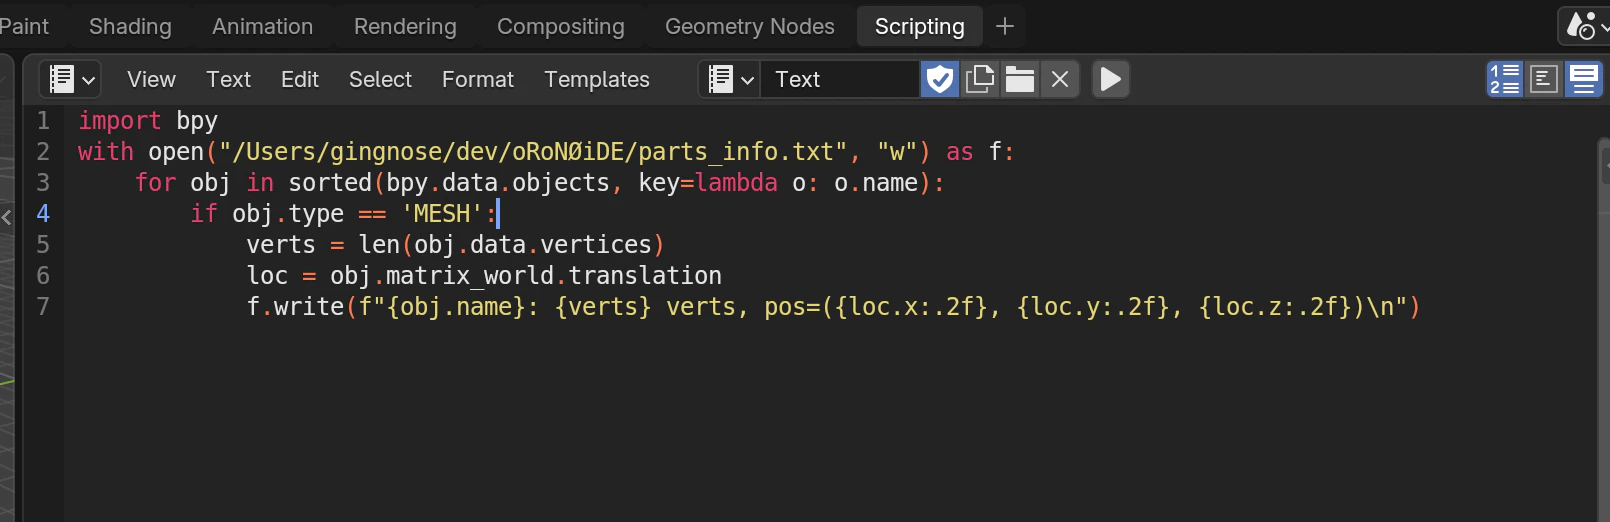
Task: Create new text data-block copy icon
Action: tap(980, 79)
